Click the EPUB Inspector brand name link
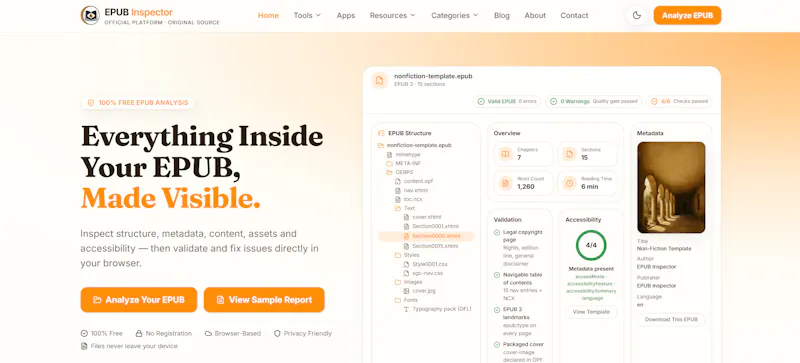The image size is (800, 363). click(x=138, y=12)
